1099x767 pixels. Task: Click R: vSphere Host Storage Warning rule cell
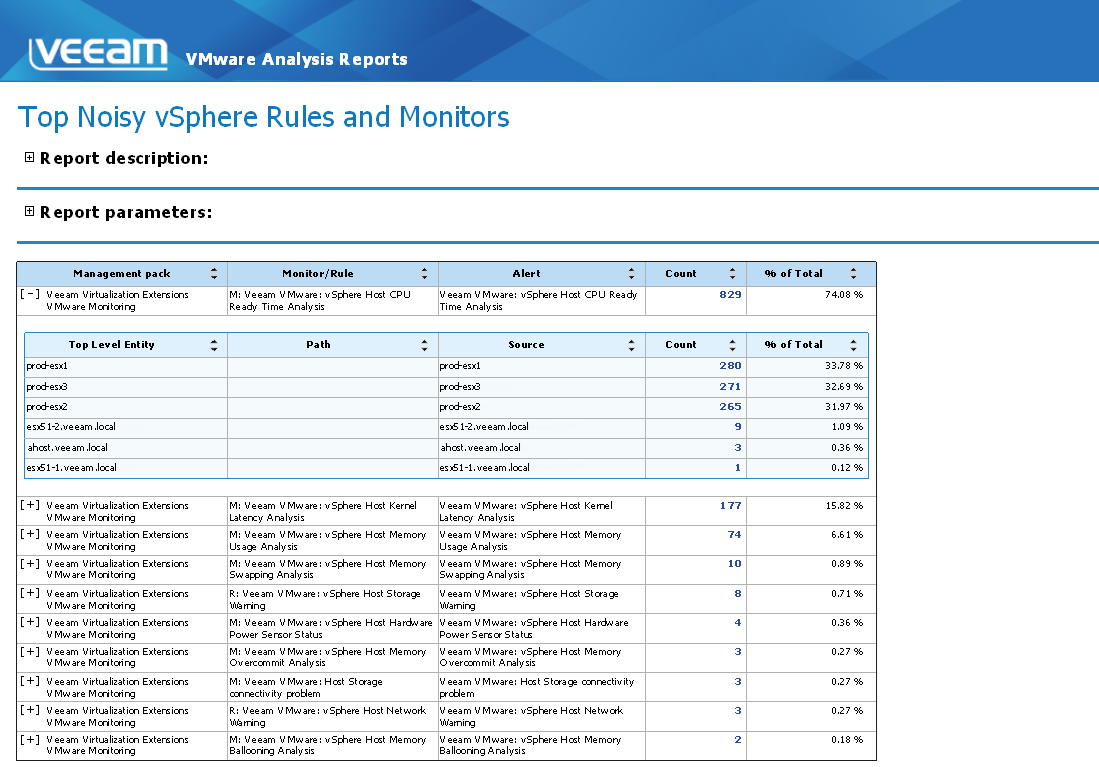click(332, 599)
